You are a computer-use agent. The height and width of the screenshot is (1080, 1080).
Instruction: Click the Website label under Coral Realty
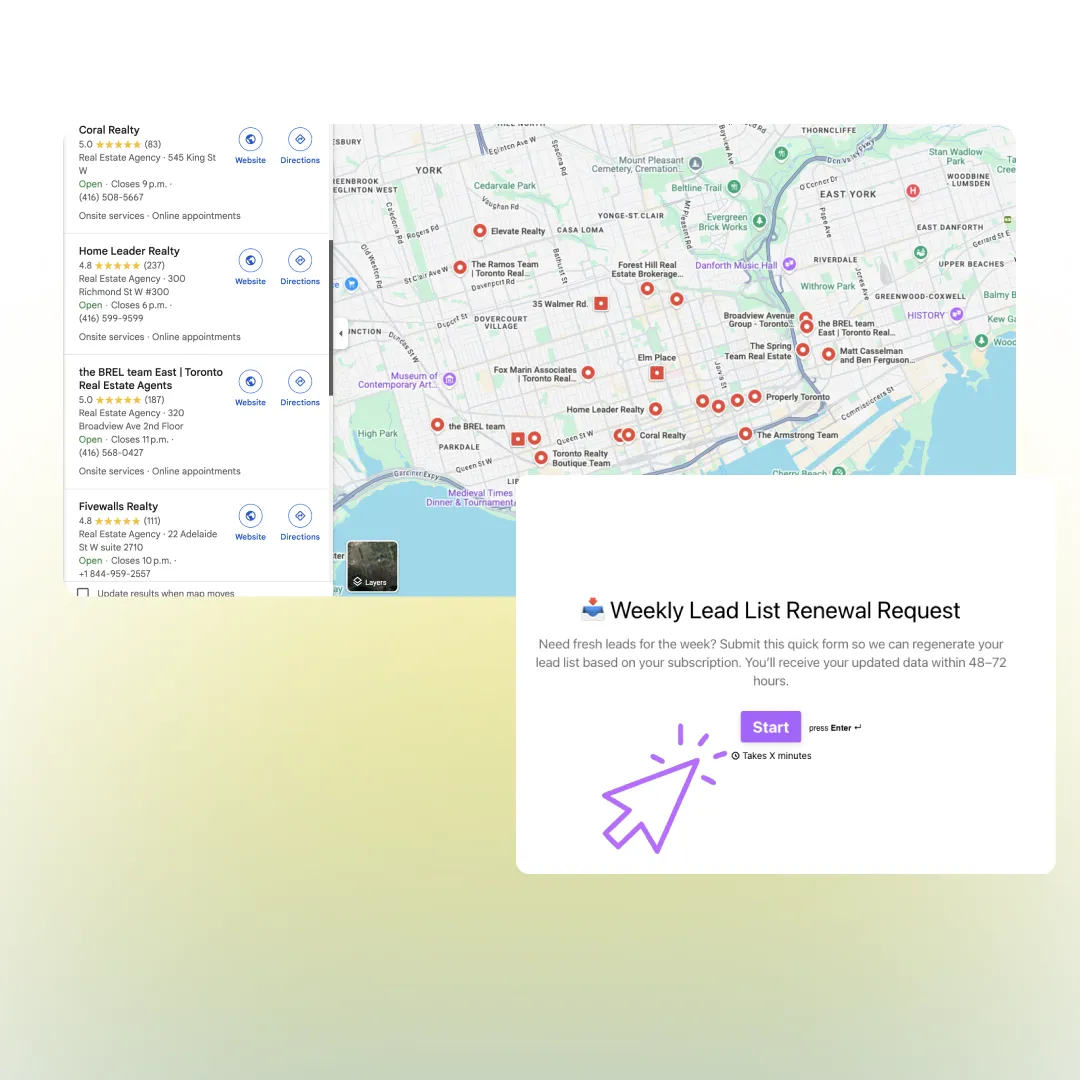click(x=251, y=160)
